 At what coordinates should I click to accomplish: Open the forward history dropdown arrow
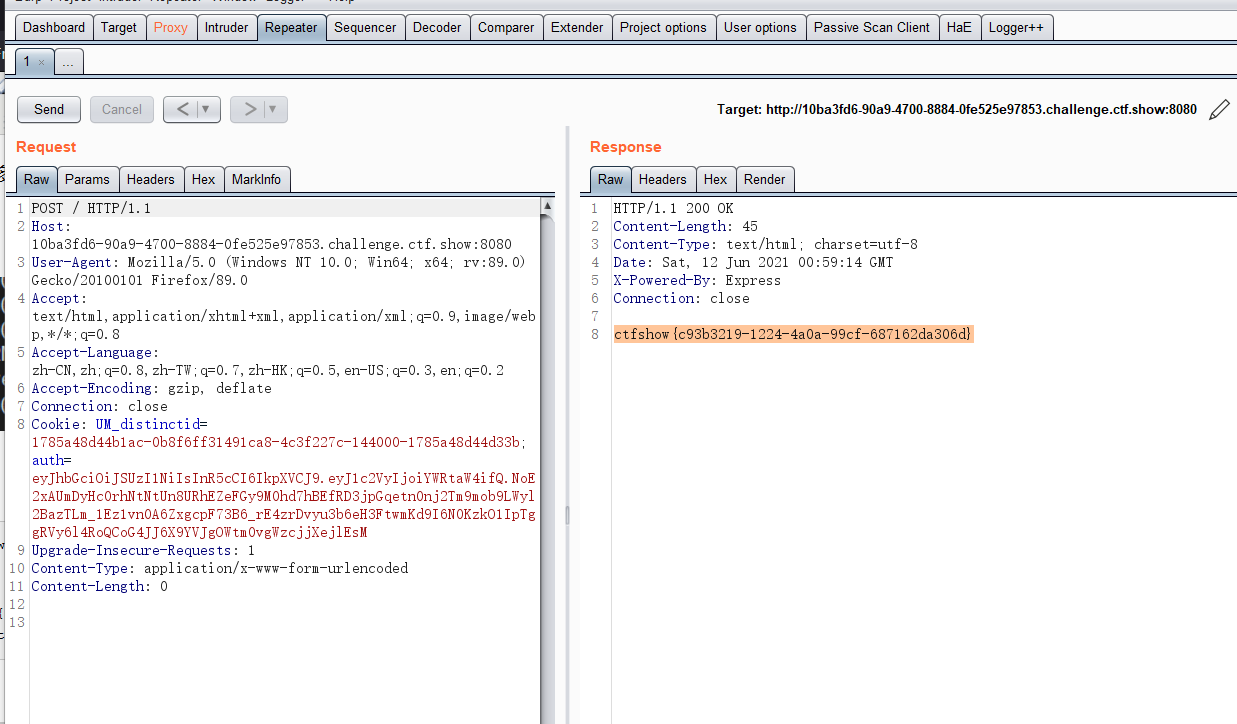point(274,109)
